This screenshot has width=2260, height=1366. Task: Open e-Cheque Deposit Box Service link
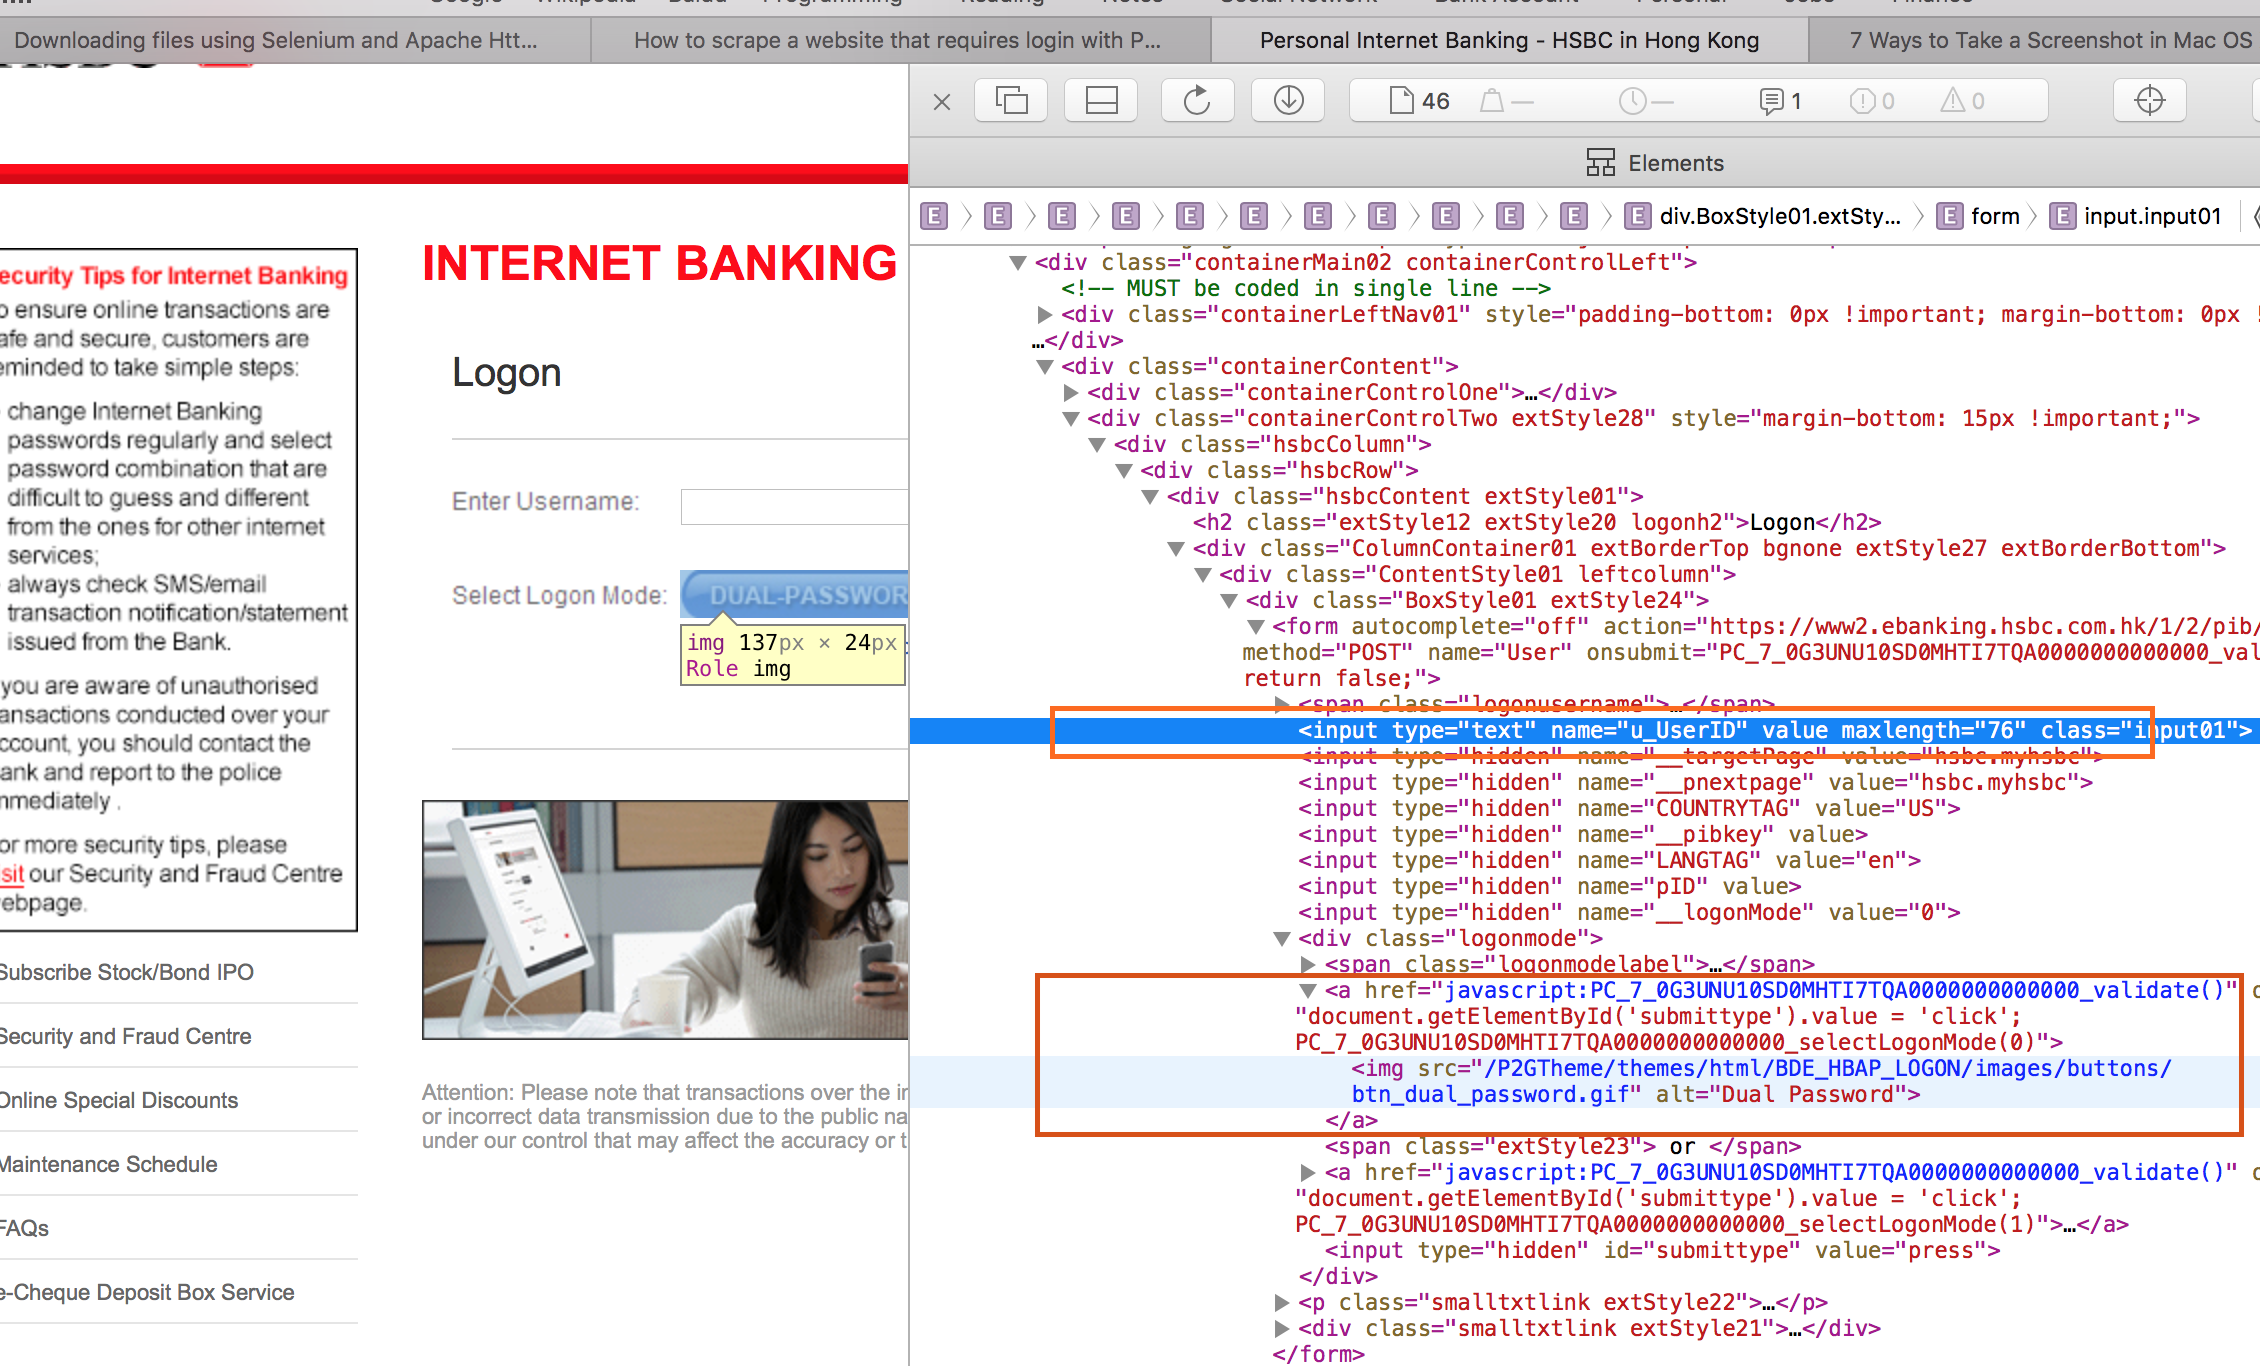[147, 1292]
